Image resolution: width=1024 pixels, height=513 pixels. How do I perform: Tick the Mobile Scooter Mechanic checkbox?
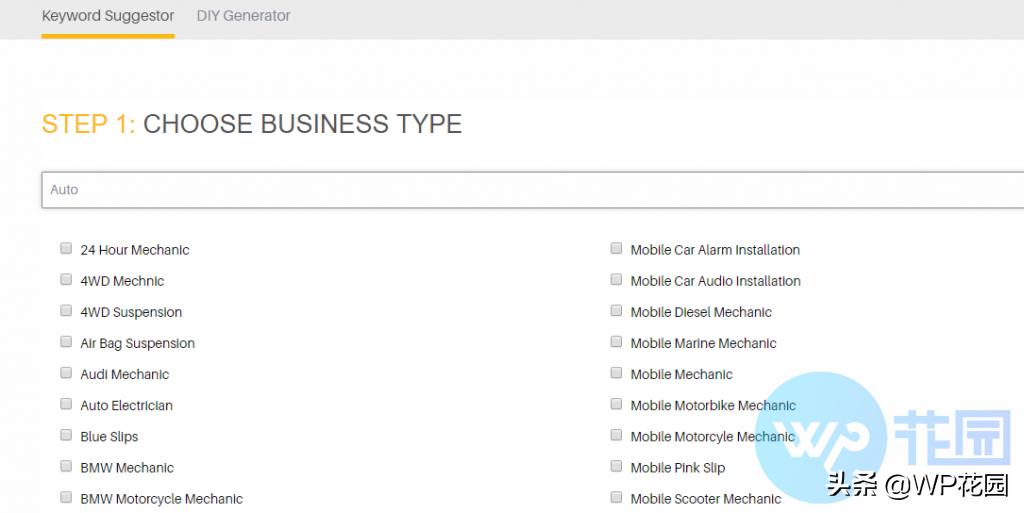tap(616, 497)
